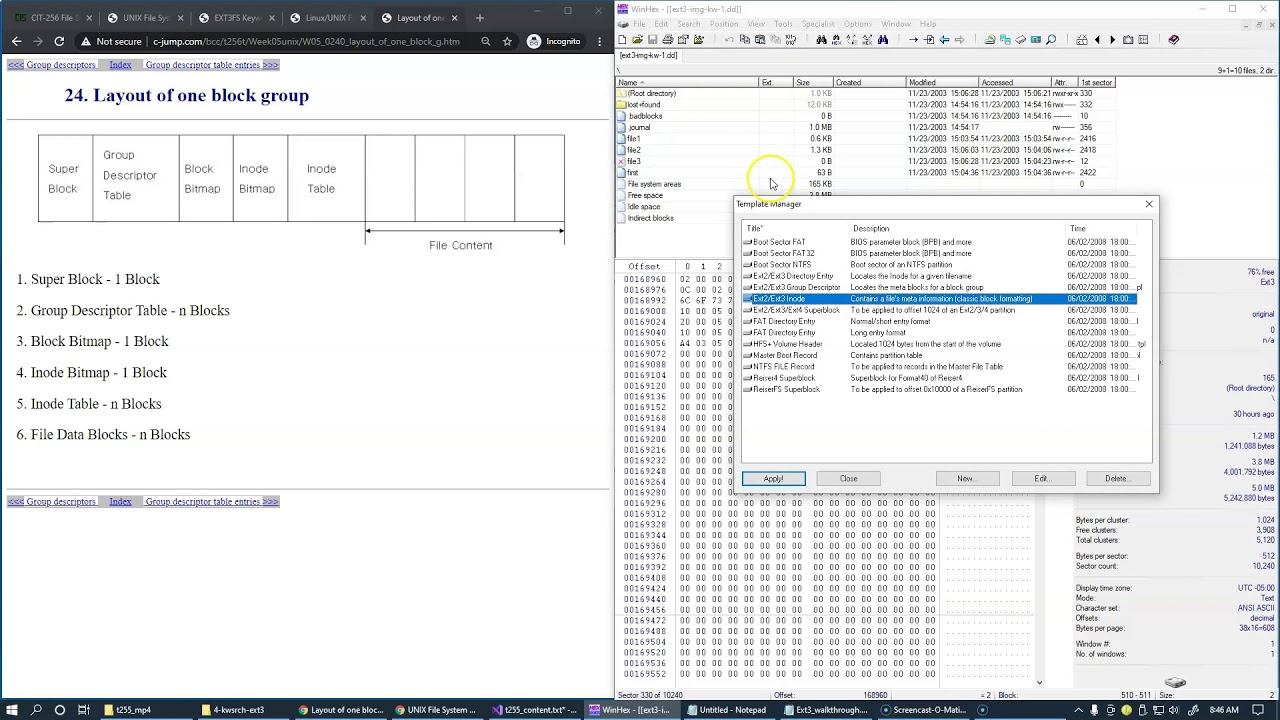Click the Print icon in WinHex toolbar
1280x720 pixels.
[668, 40]
